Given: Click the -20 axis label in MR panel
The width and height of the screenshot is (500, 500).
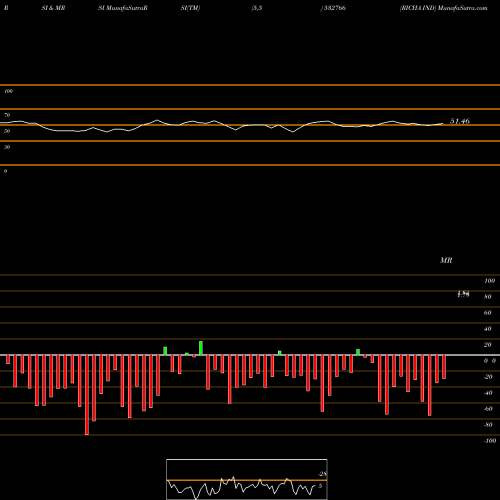Looking at the screenshot, I should [x=488, y=377].
